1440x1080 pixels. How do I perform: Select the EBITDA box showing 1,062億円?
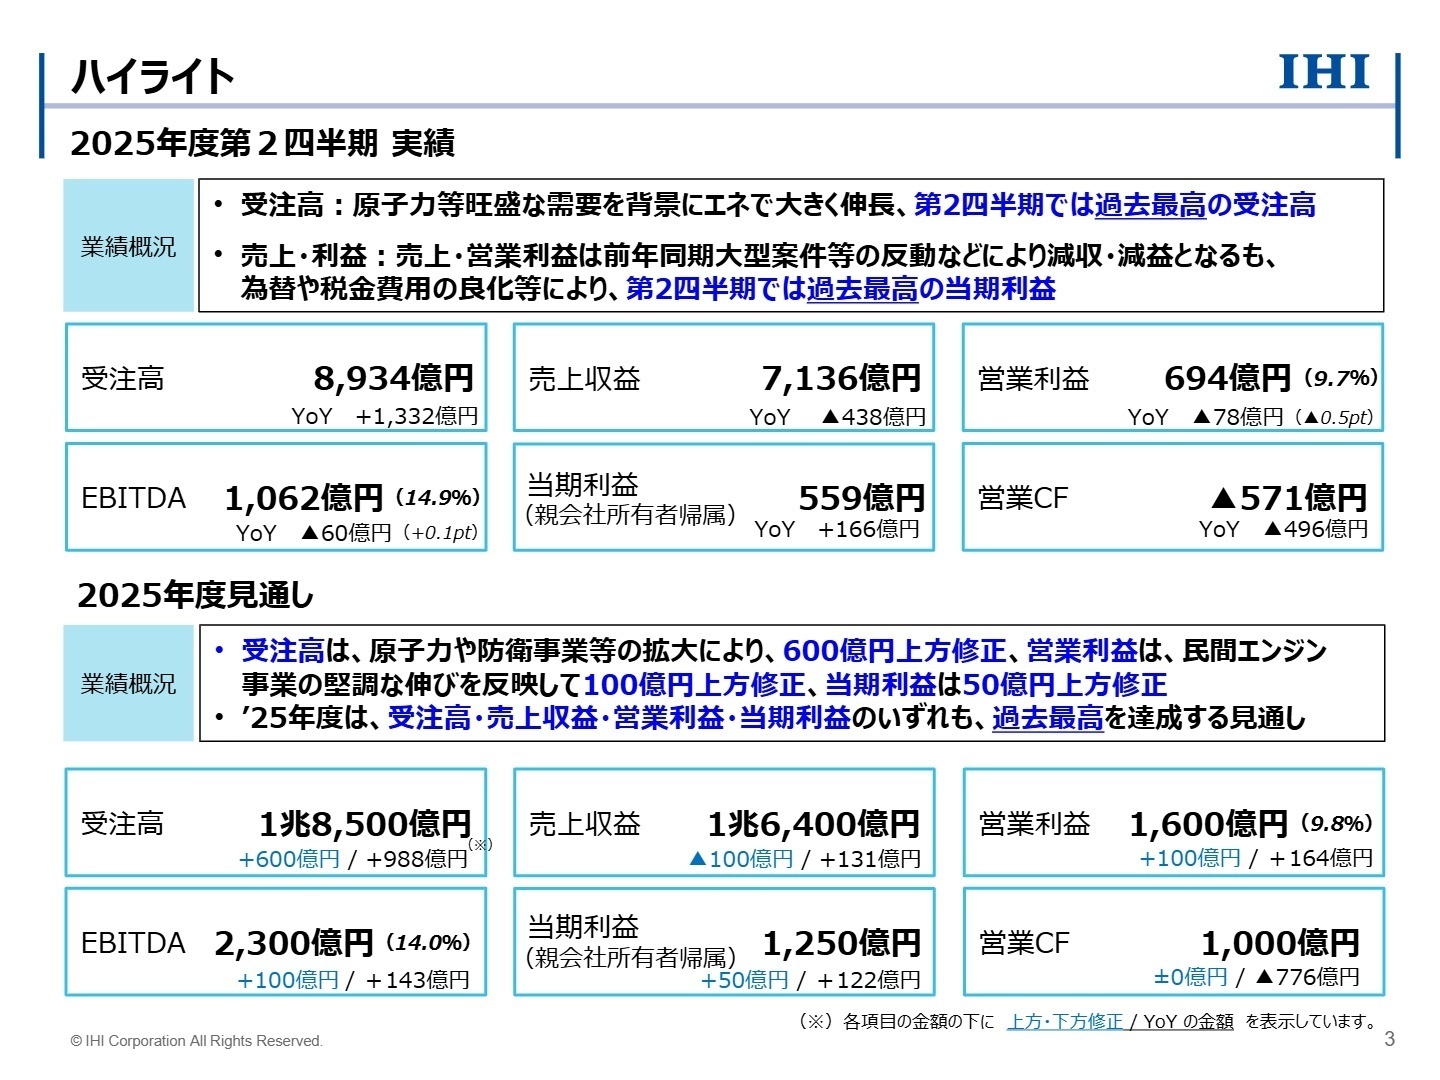point(276,497)
